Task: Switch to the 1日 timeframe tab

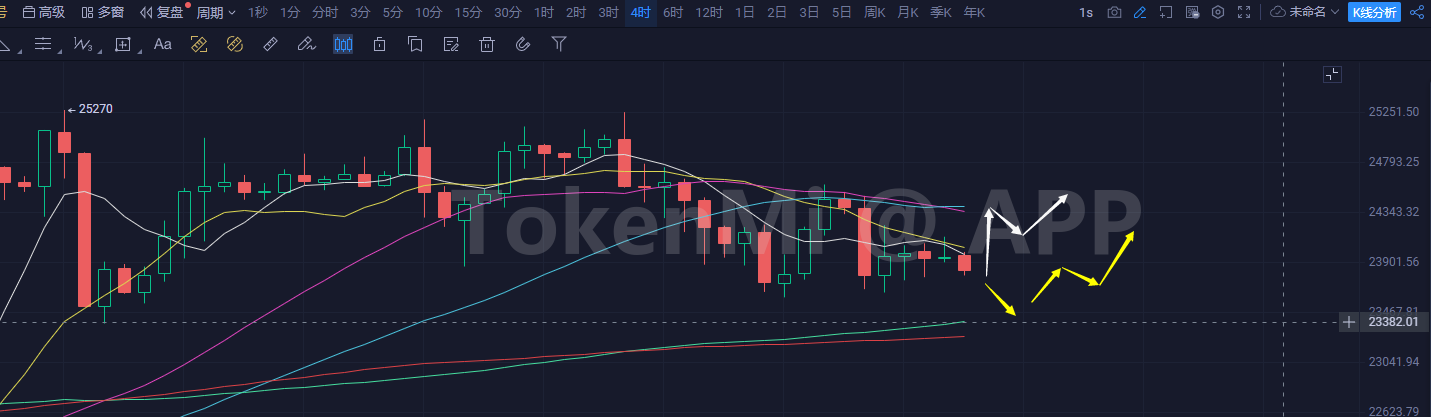Action: click(744, 13)
